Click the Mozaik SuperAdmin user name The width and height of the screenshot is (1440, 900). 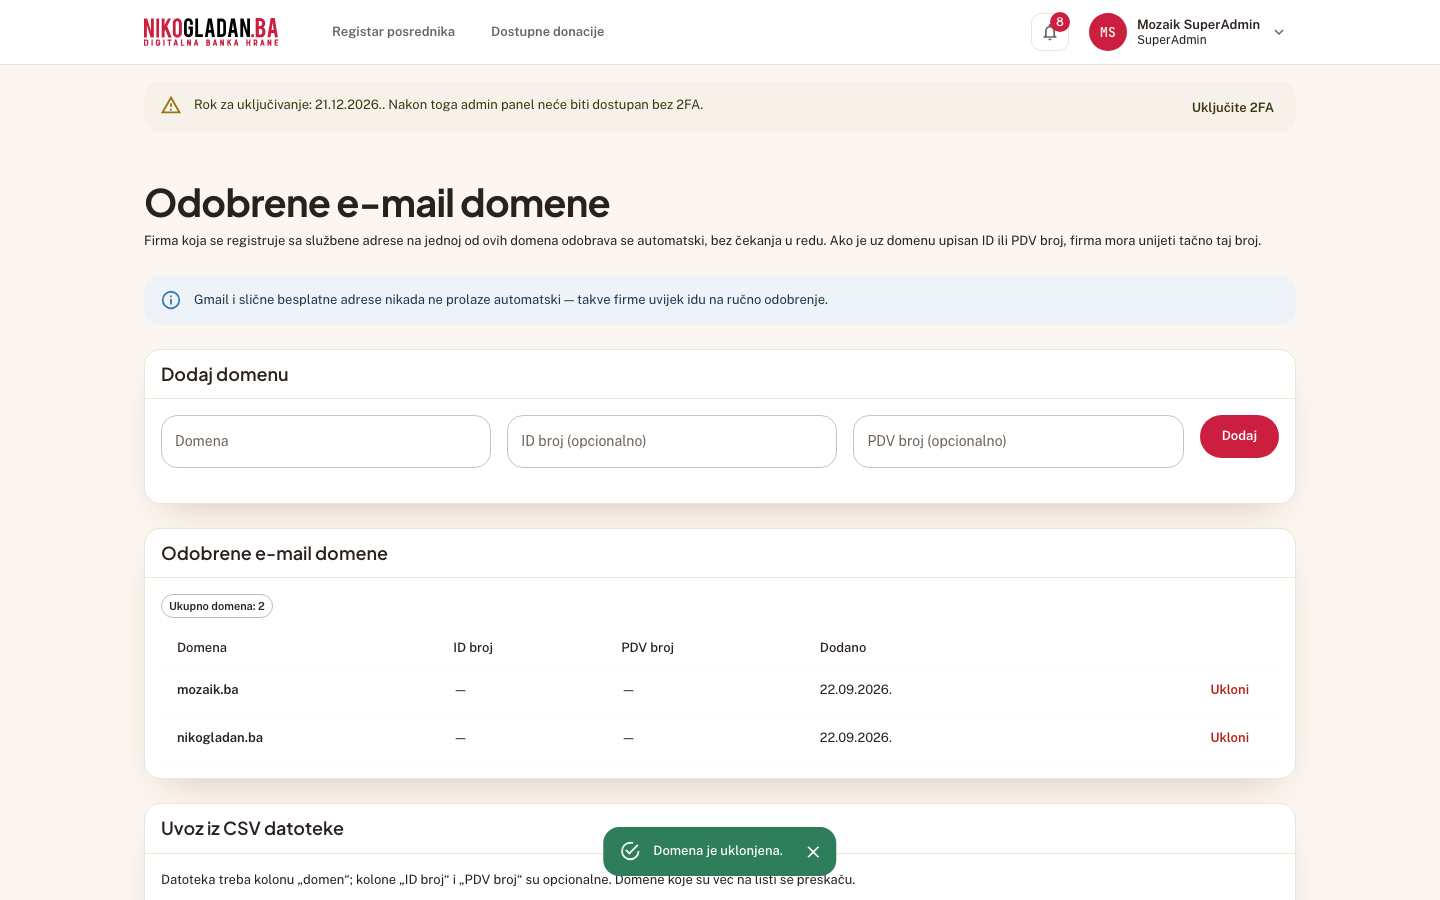tap(1198, 24)
